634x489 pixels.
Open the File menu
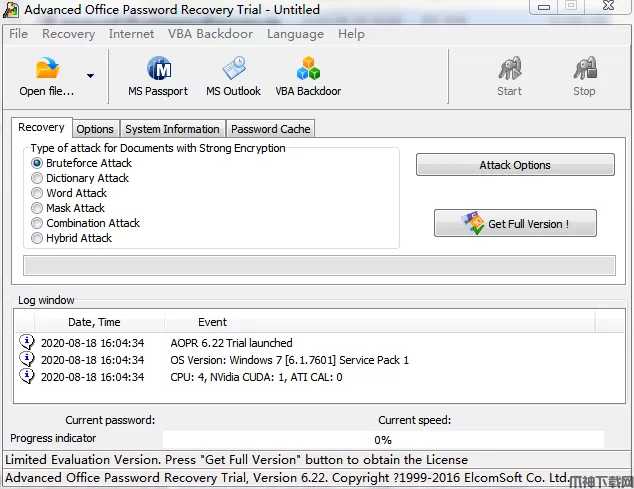(x=19, y=34)
